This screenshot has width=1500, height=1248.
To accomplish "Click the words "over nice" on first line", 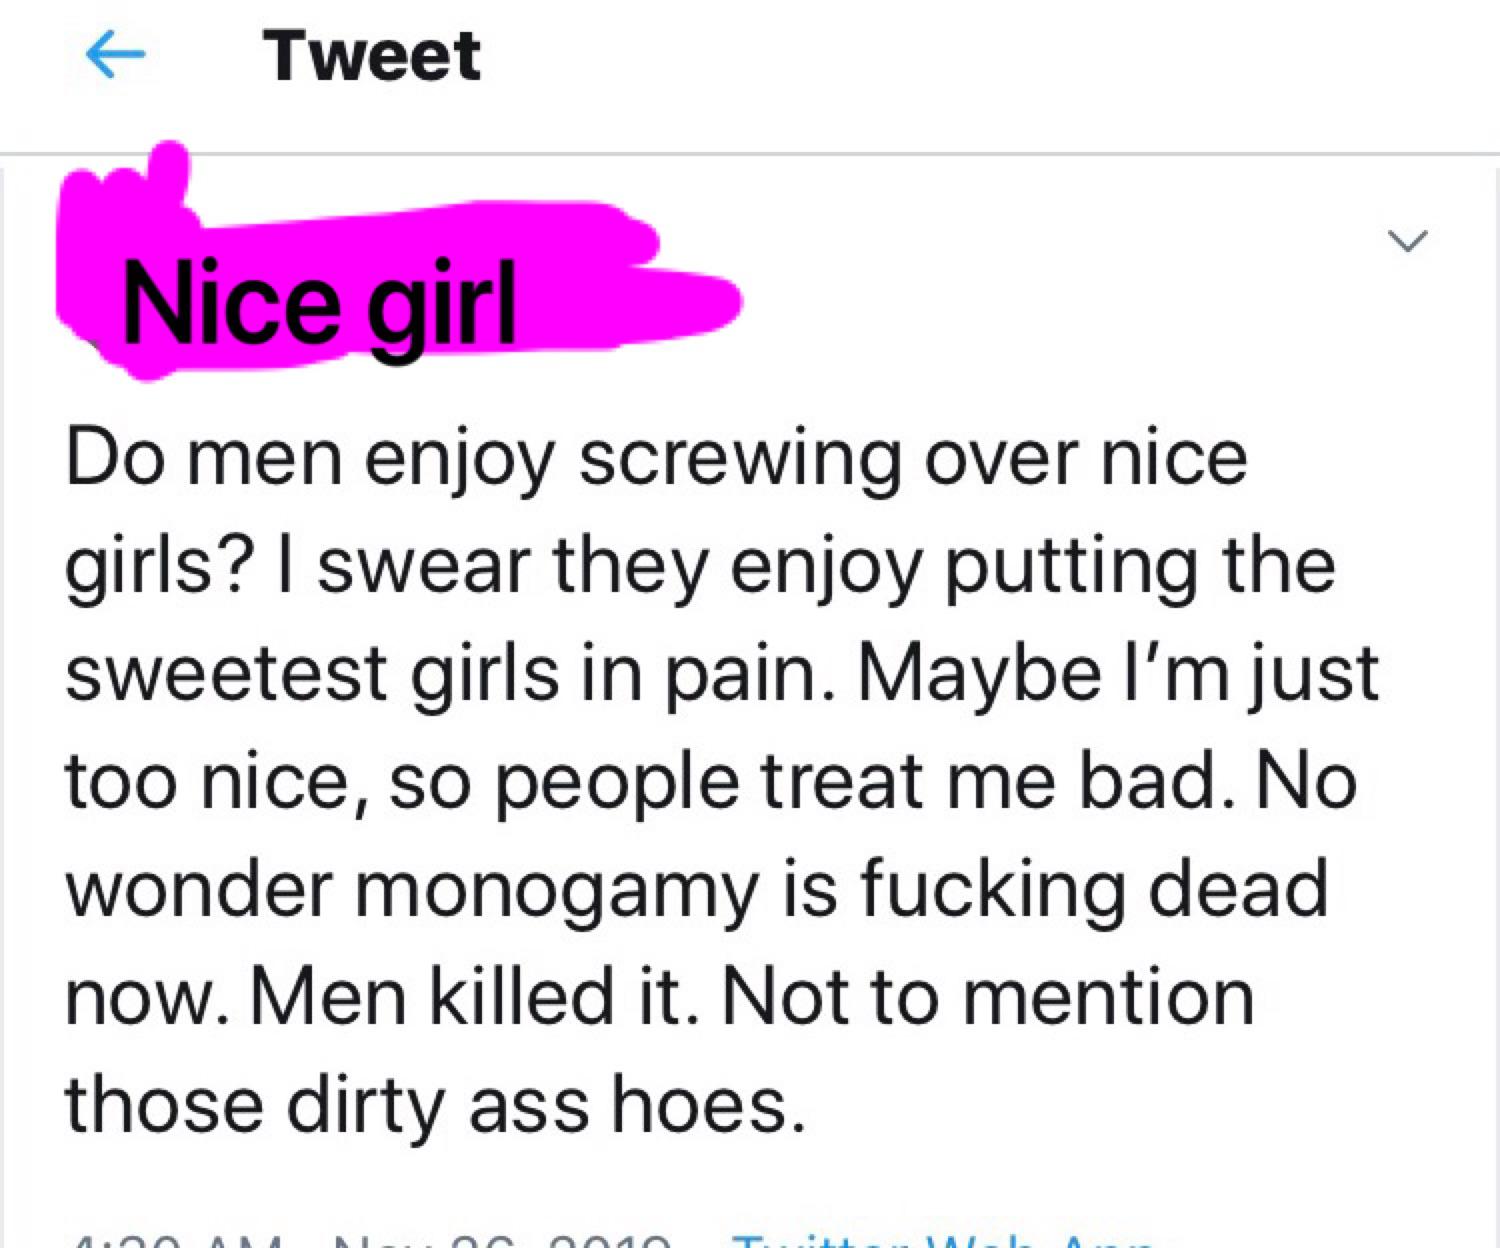I will pyautogui.click(x=1085, y=460).
